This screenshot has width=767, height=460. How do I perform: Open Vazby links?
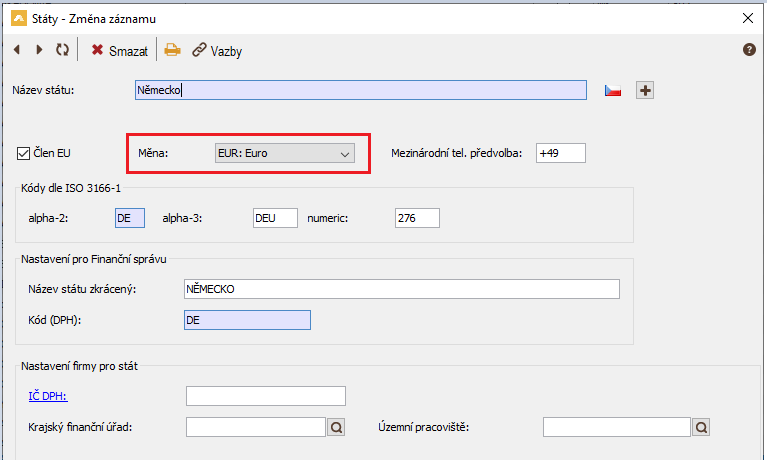coord(217,50)
